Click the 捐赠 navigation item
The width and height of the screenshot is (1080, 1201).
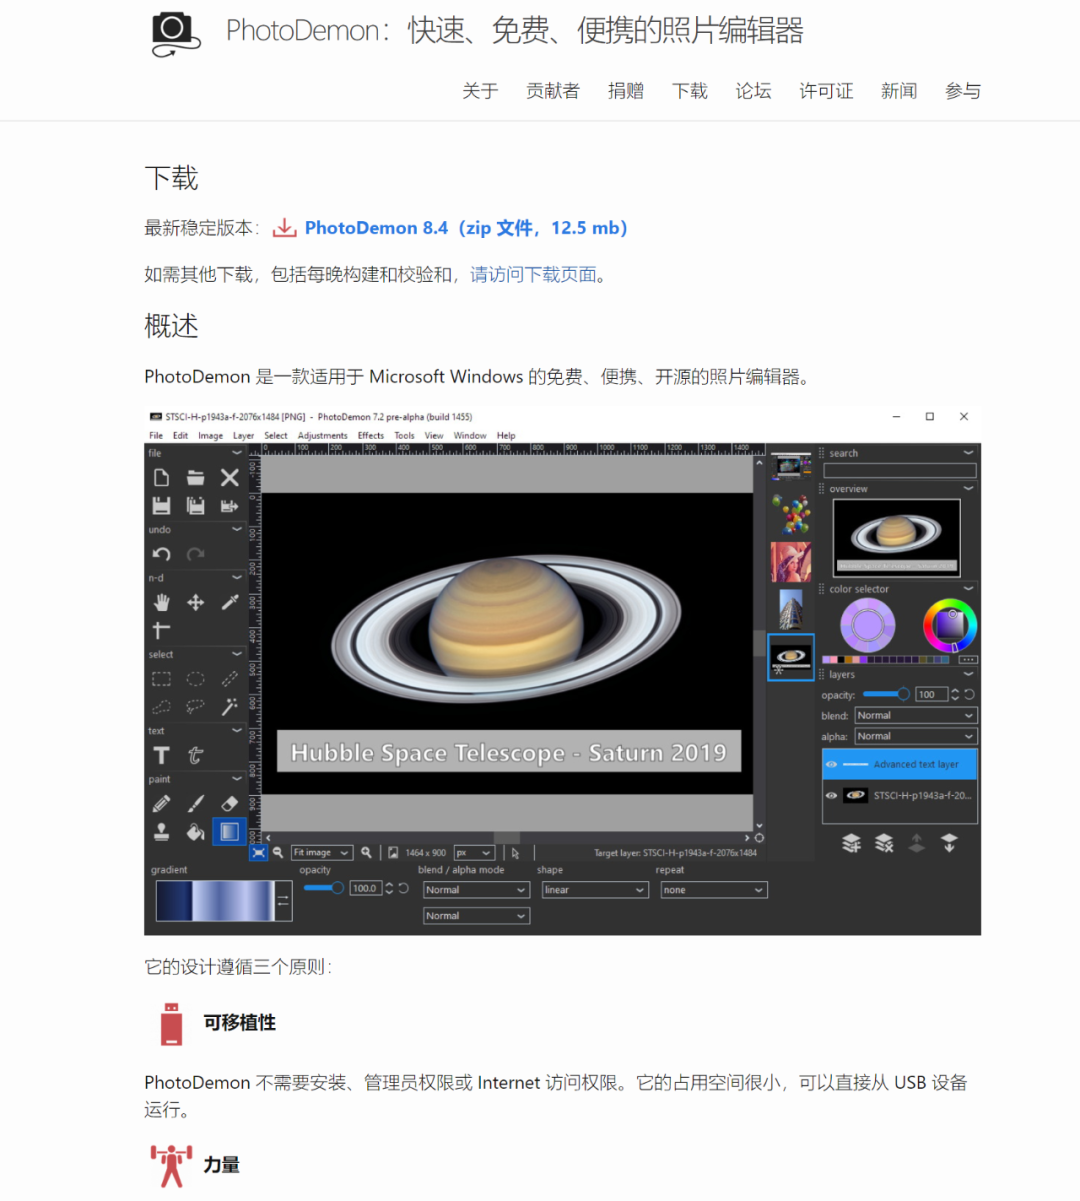626,91
